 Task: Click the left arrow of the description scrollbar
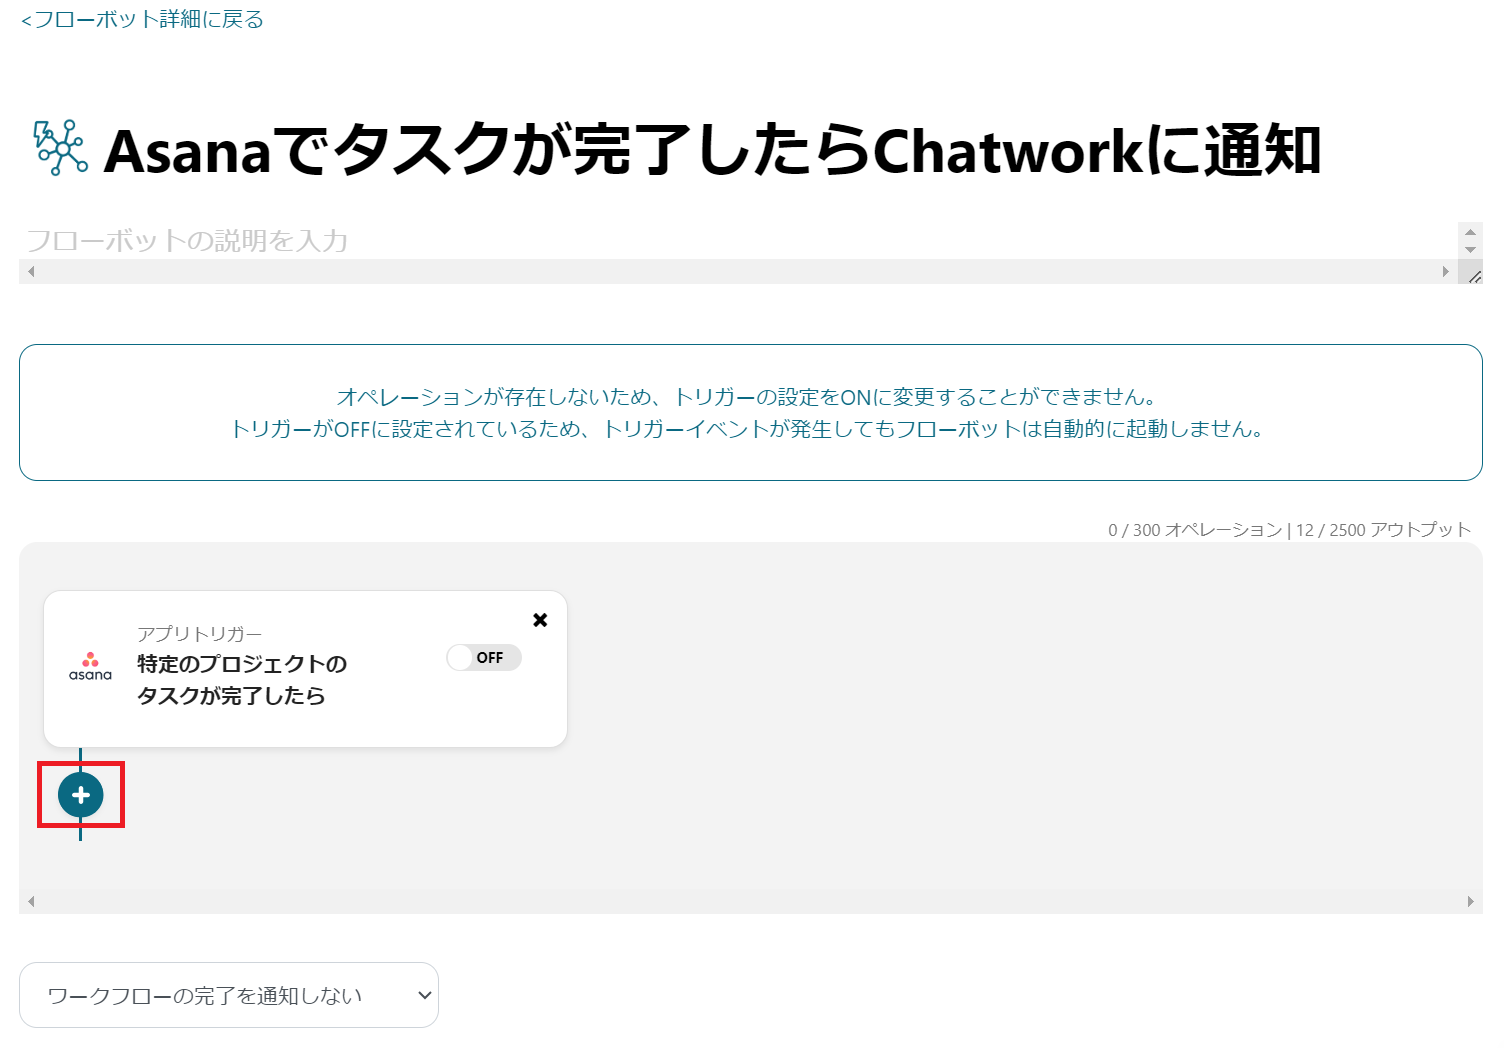(x=30, y=271)
